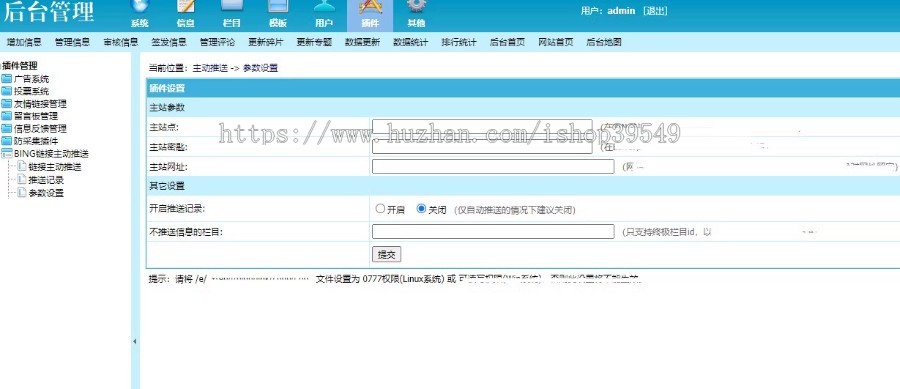The height and width of the screenshot is (389, 900).
Task: Select the 关闭 radio for push records
Action: click(x=421, y=209)
